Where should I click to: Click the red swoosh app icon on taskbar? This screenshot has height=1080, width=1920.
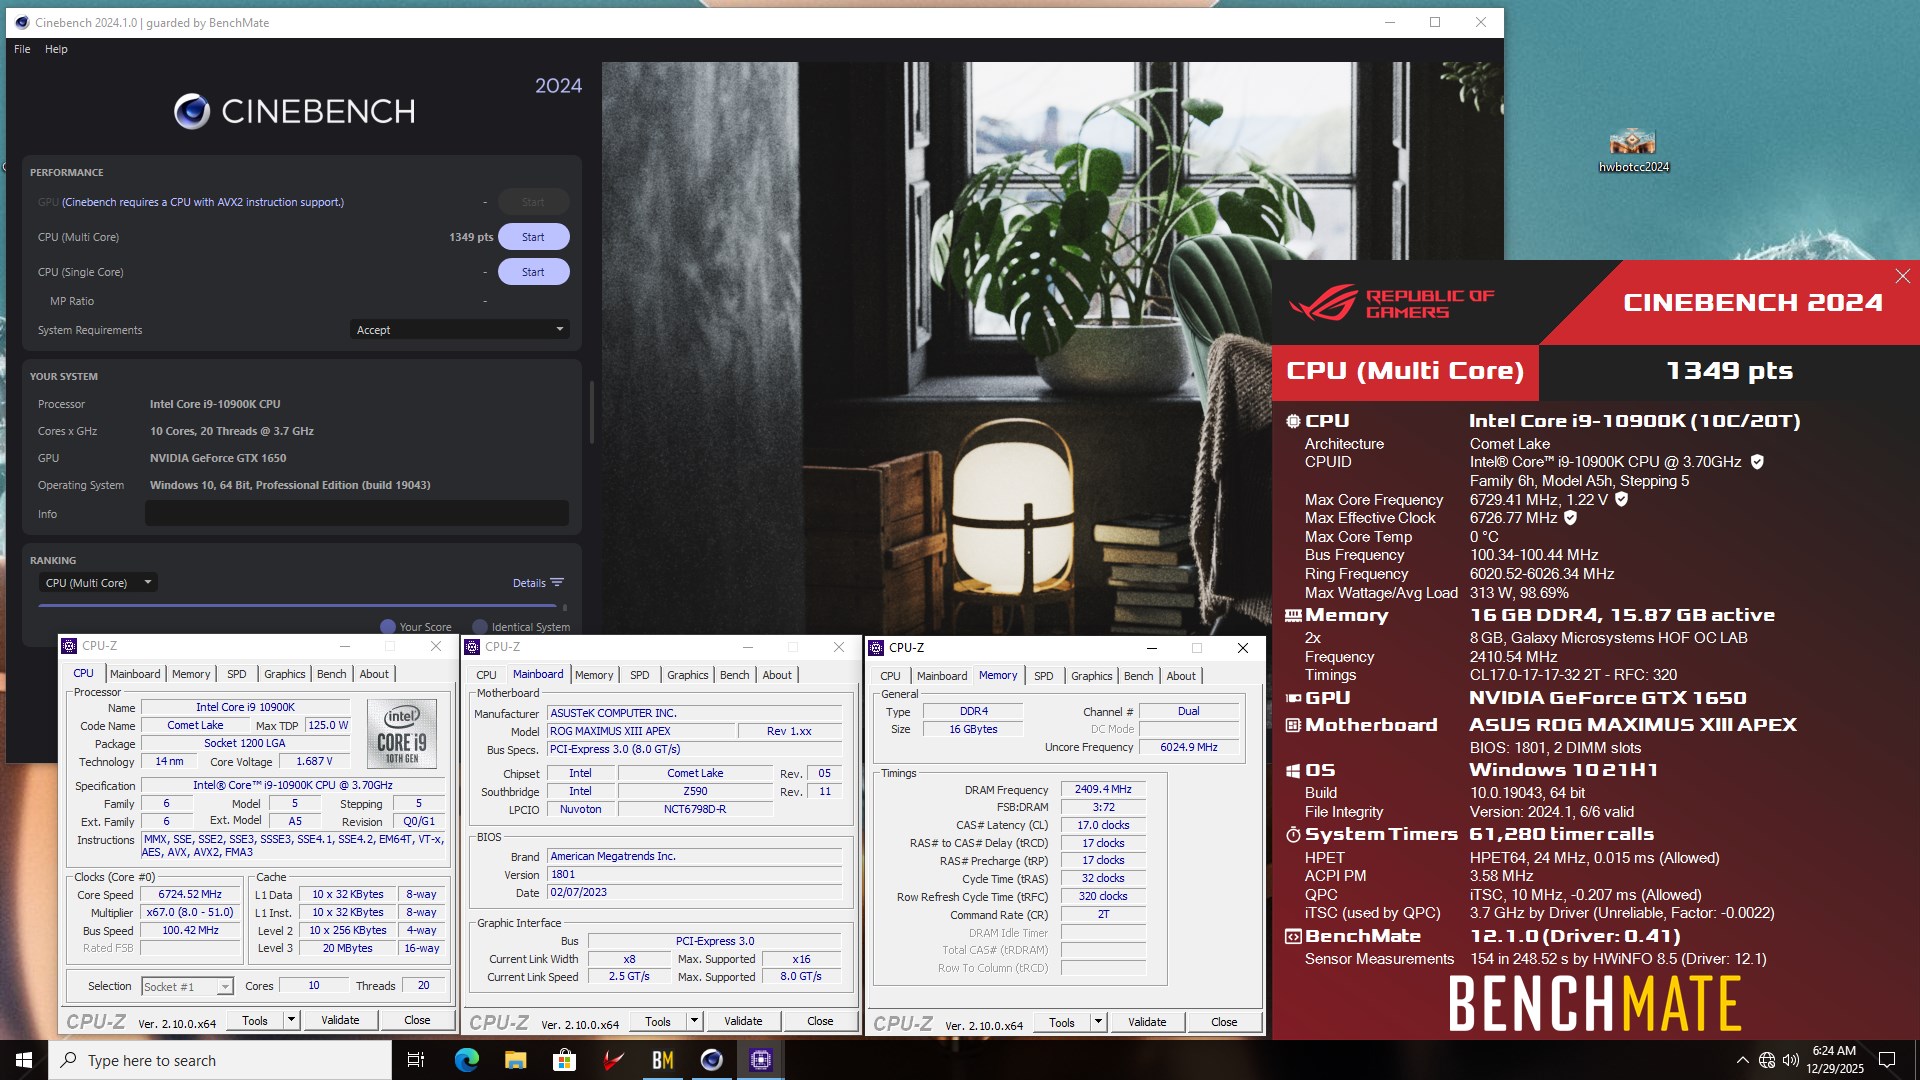coord(613,1060)
